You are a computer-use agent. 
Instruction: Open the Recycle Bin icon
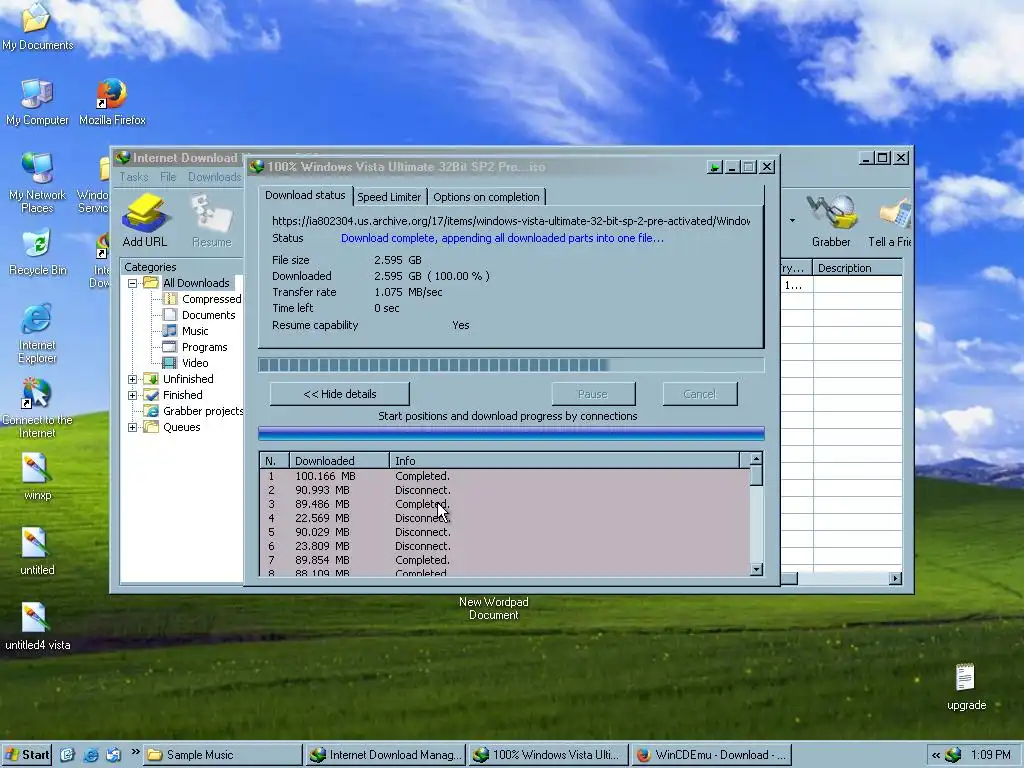(37, 252)
